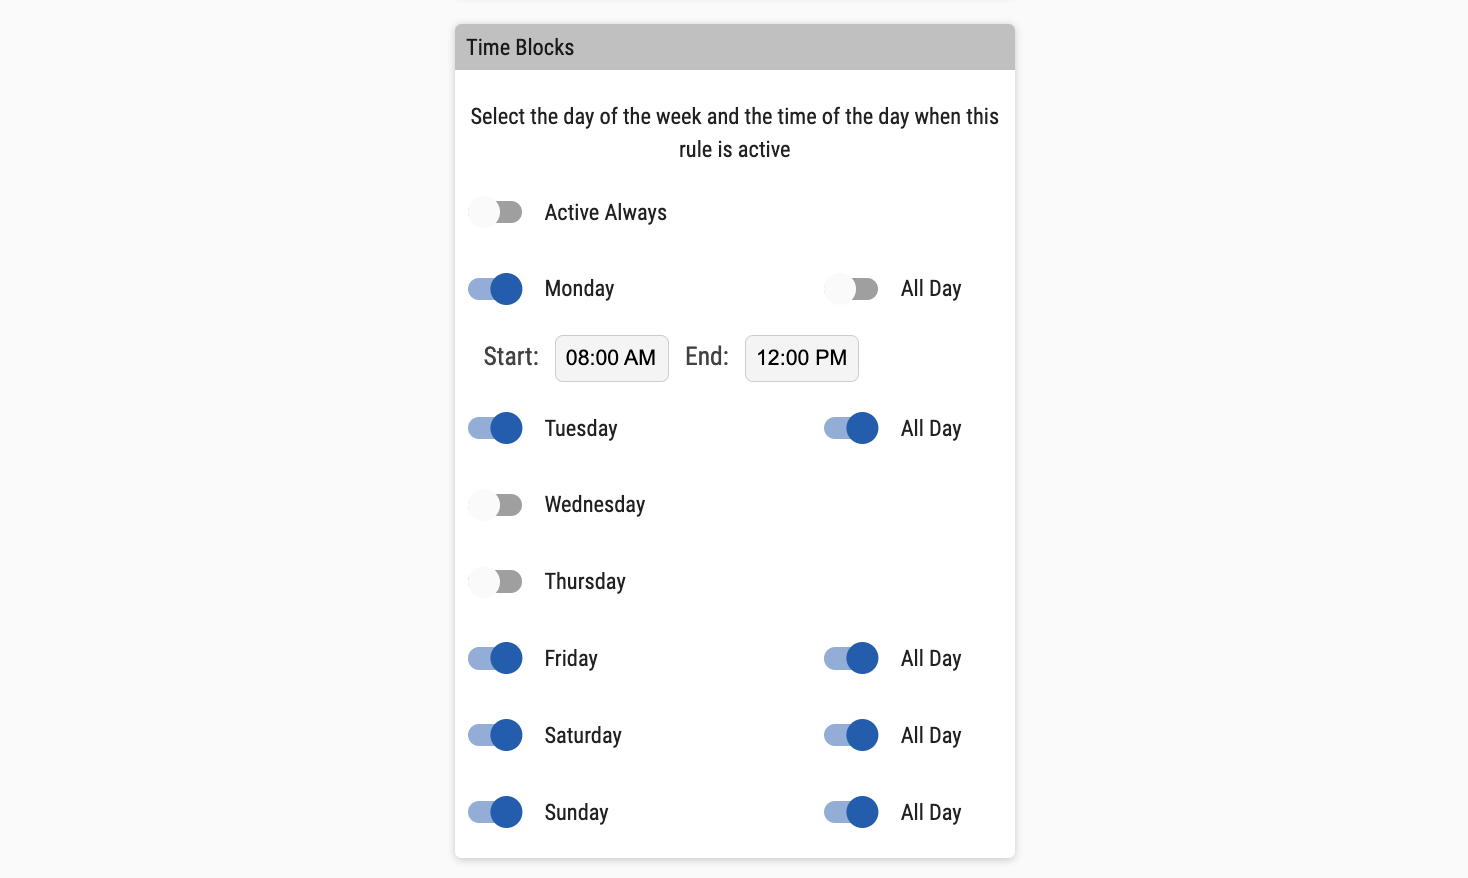Disable the Friday toggle
Viewport: 1468px width, 878px height.
495,658
